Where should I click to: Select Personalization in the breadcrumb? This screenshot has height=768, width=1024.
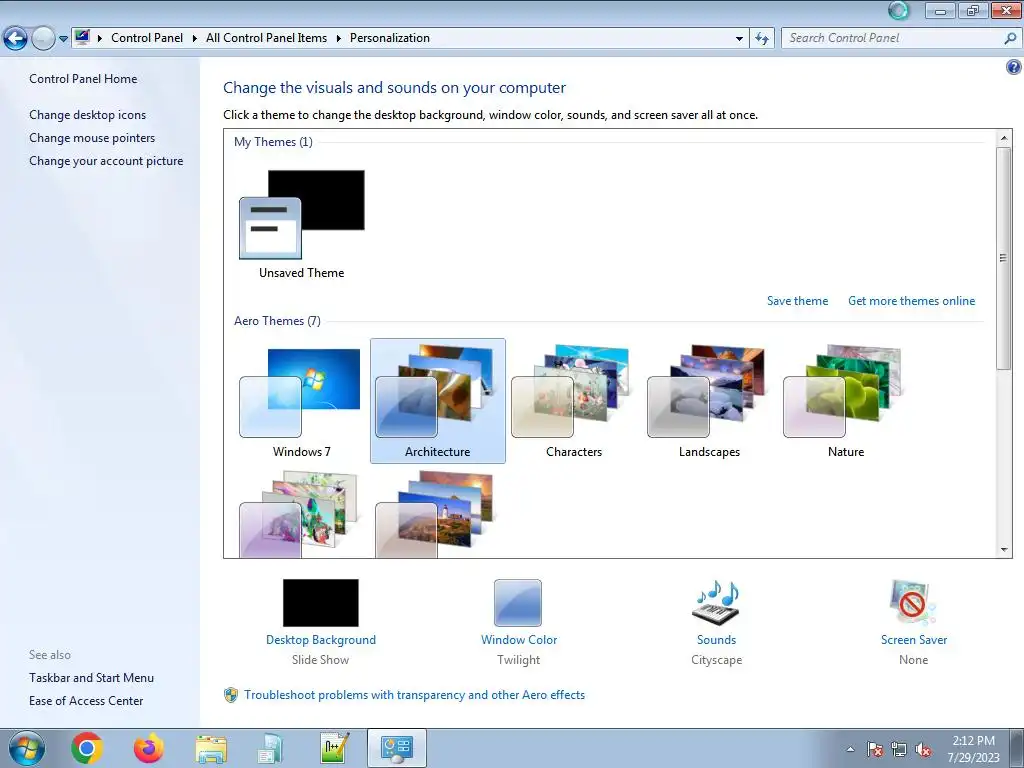pos(390,38)
